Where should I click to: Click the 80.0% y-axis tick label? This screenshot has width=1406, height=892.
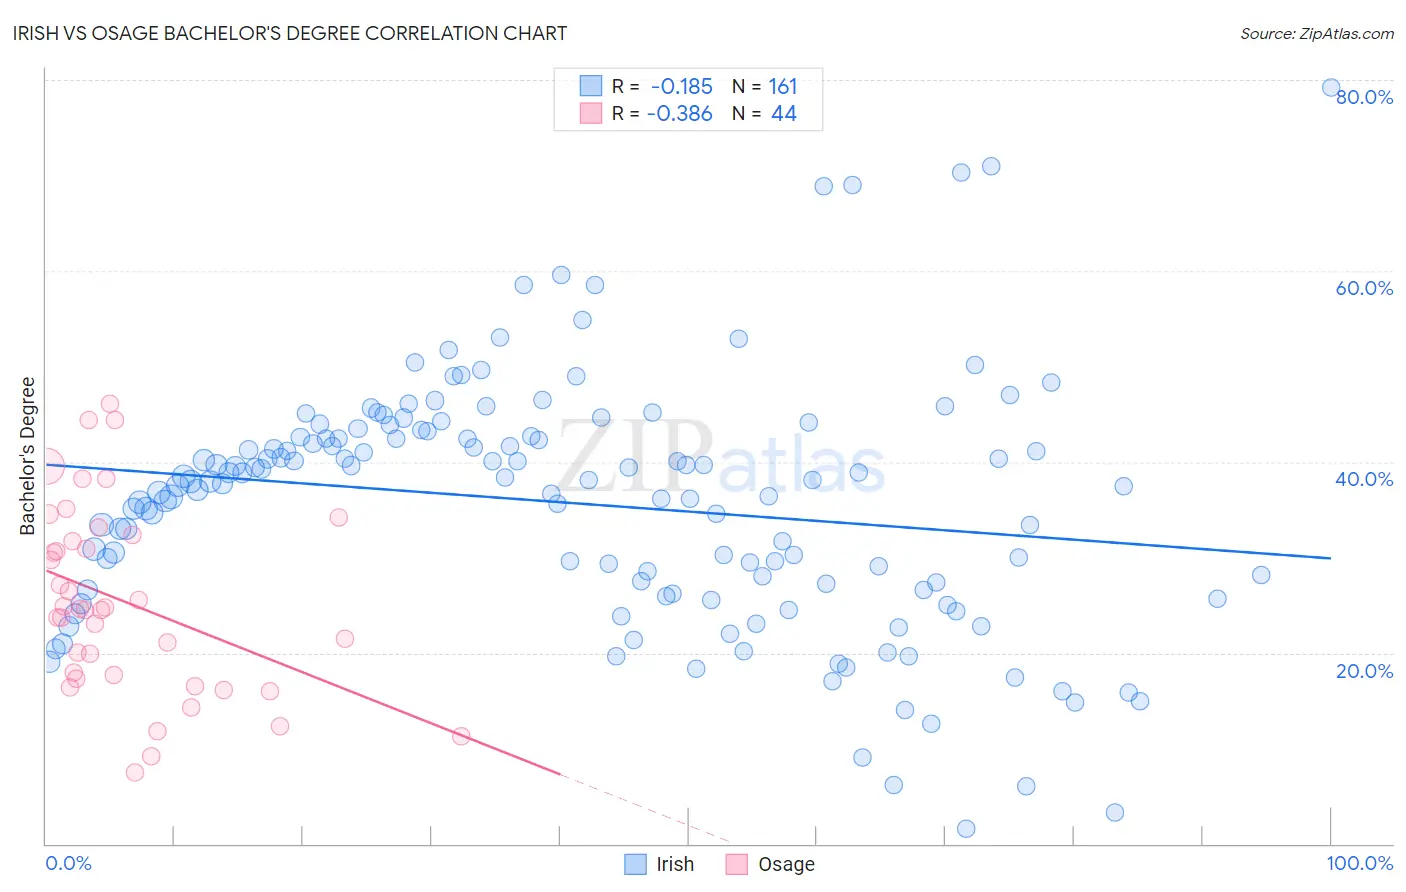[1364, 97]
